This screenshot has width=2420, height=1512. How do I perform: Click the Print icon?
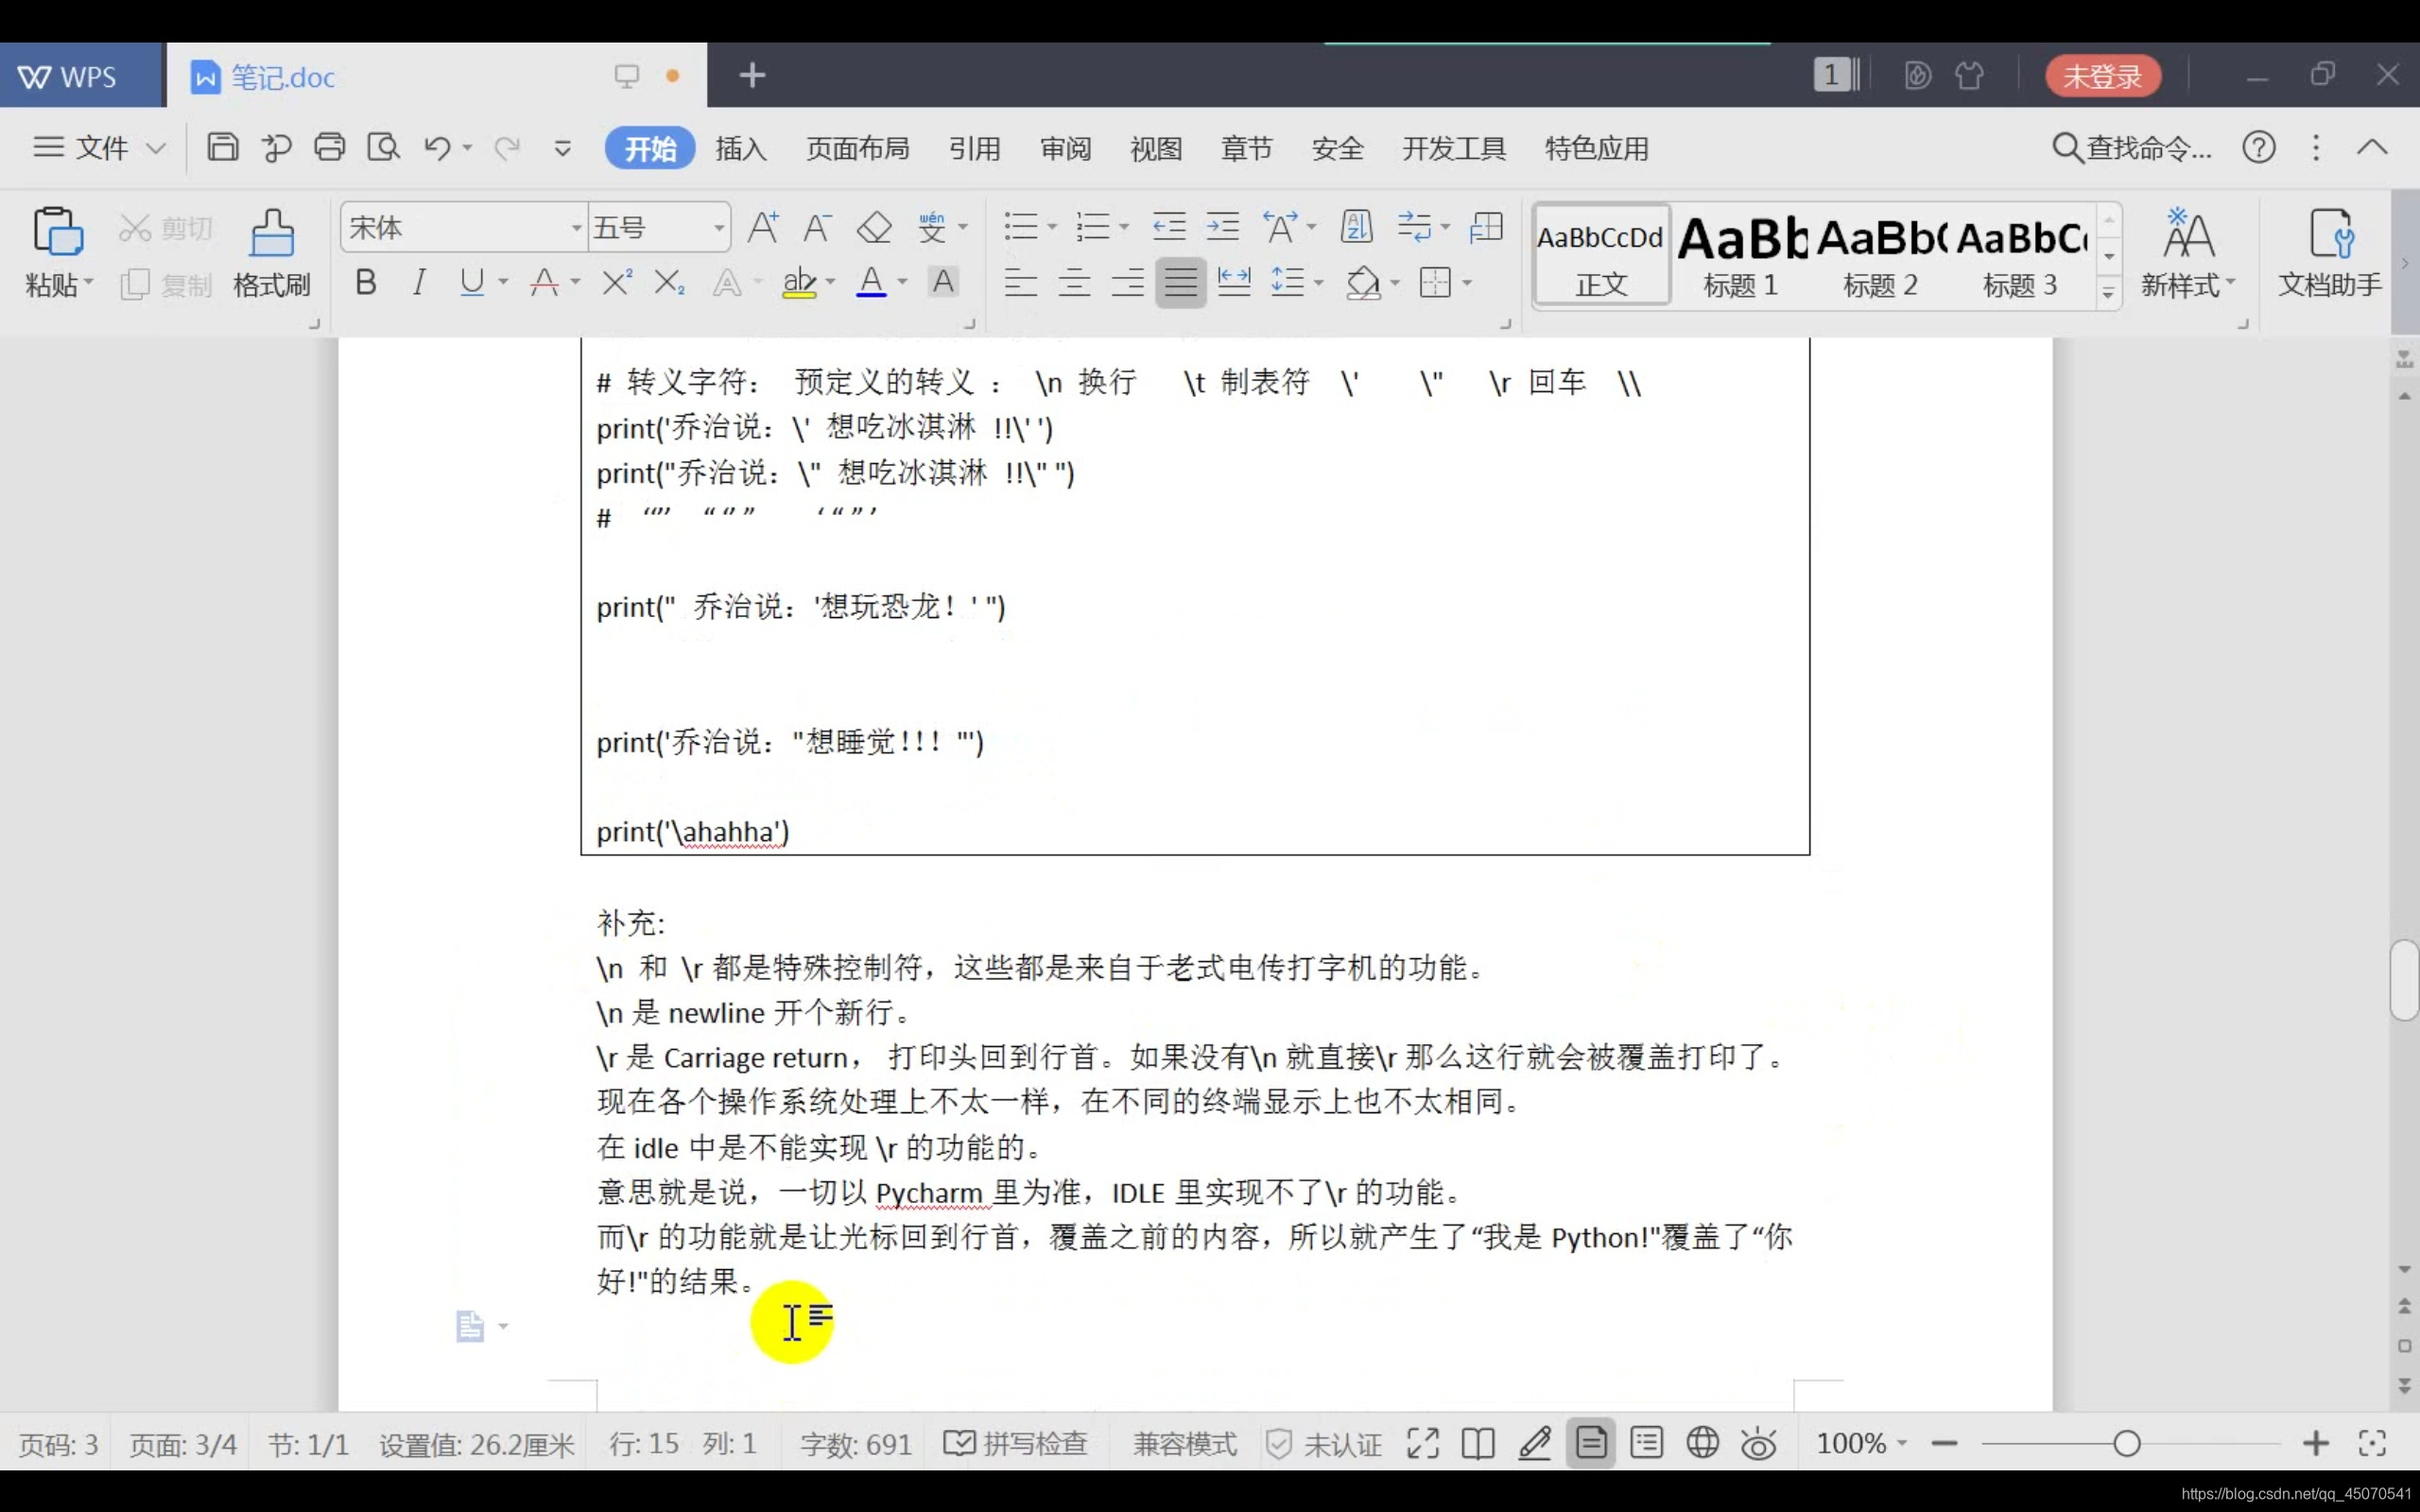click(329, 148)
